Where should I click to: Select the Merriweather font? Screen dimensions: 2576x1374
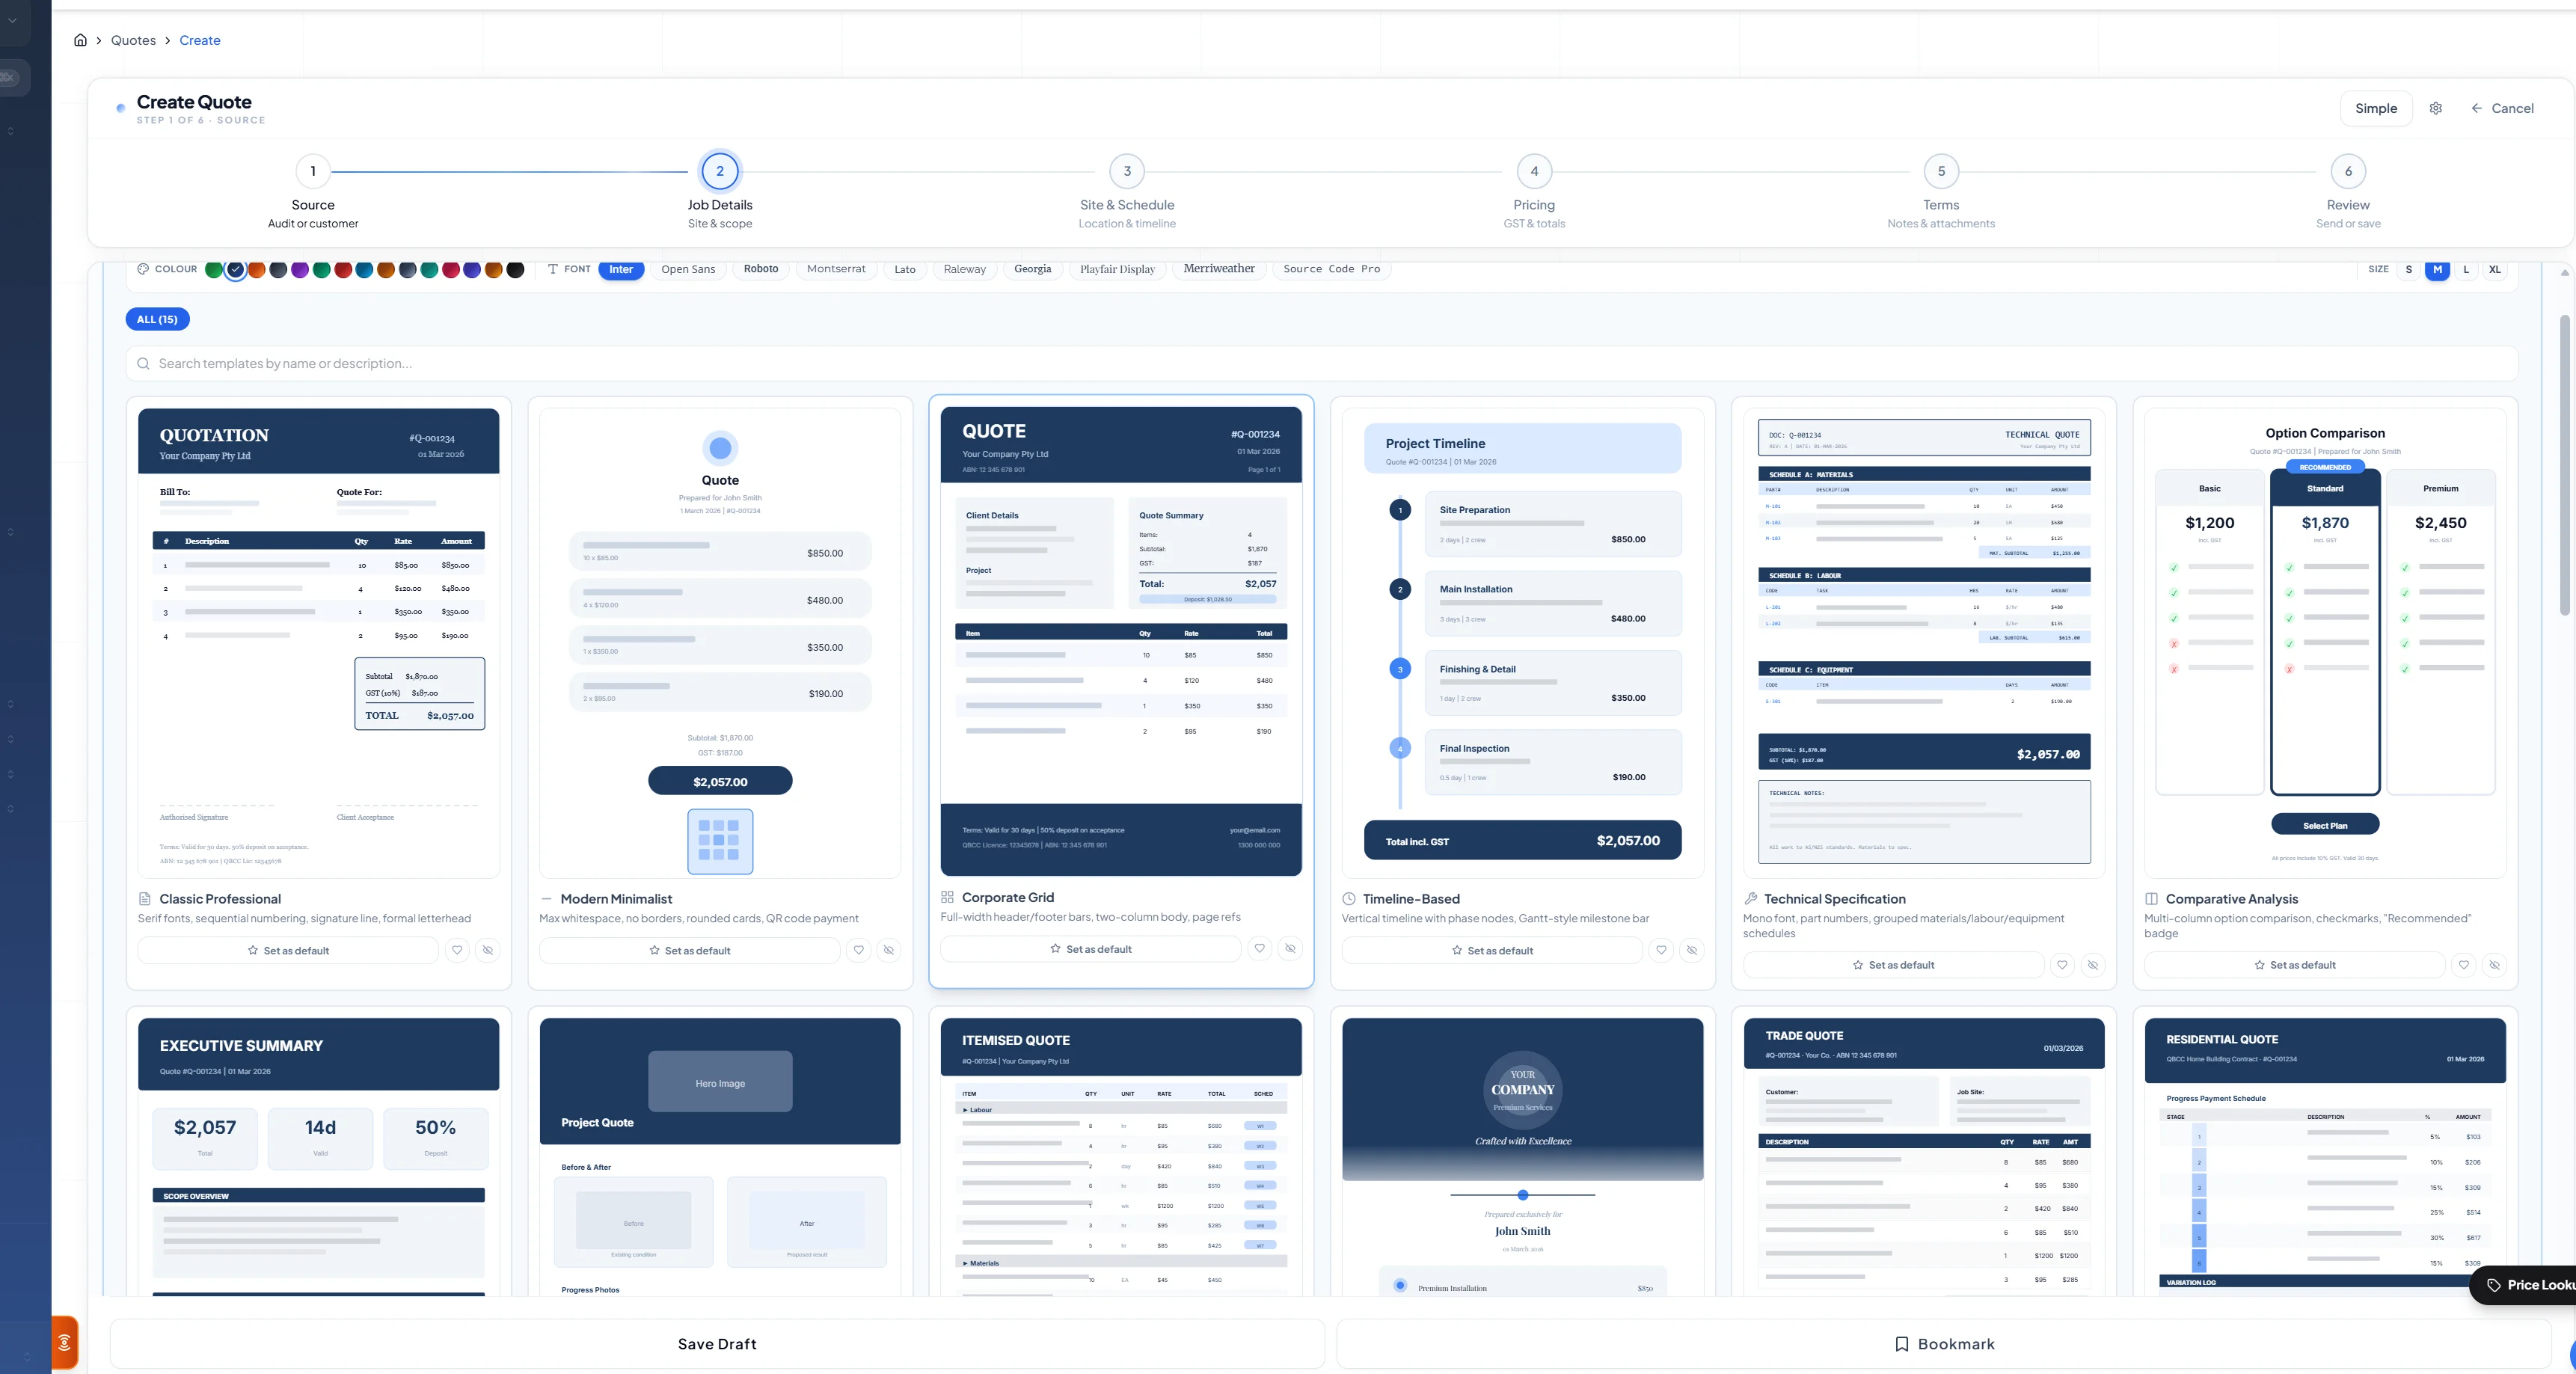[1219, 269]
